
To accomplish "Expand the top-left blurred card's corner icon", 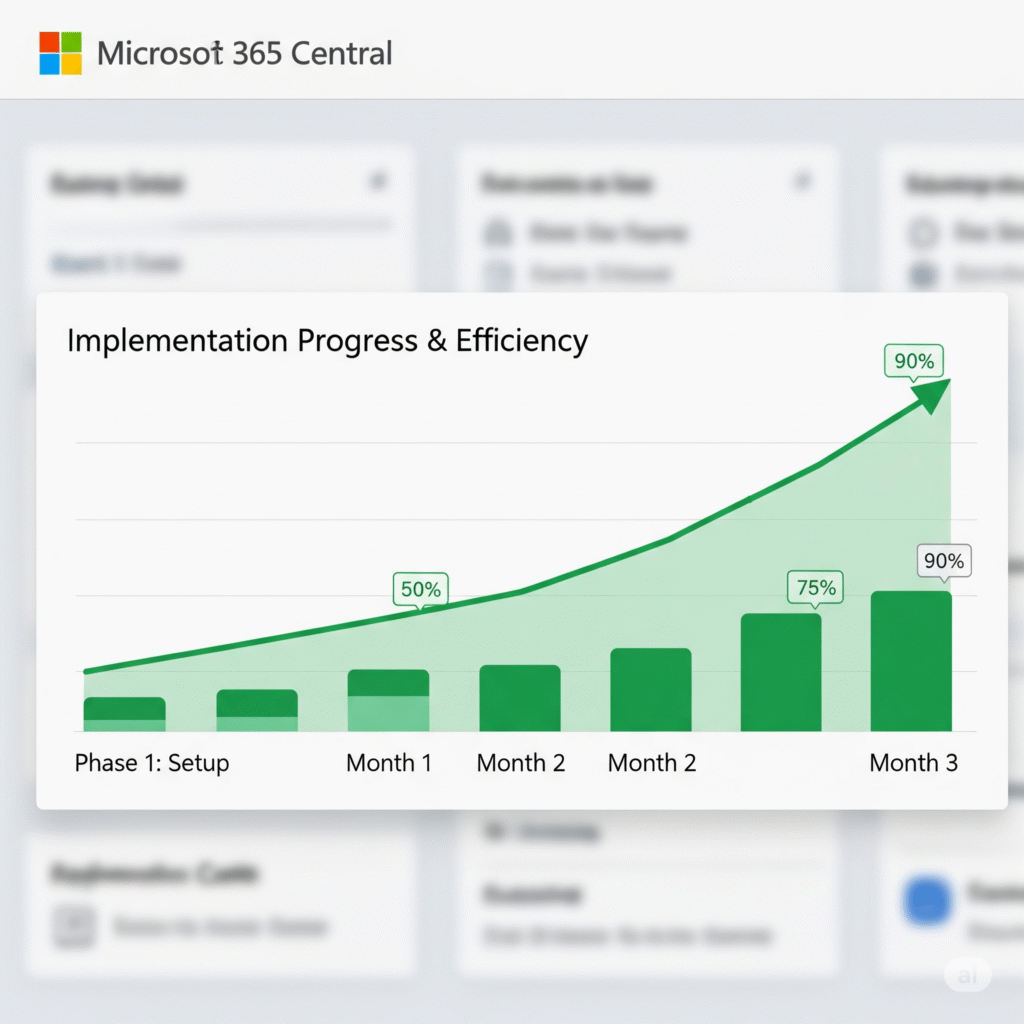I will (378, 181).
